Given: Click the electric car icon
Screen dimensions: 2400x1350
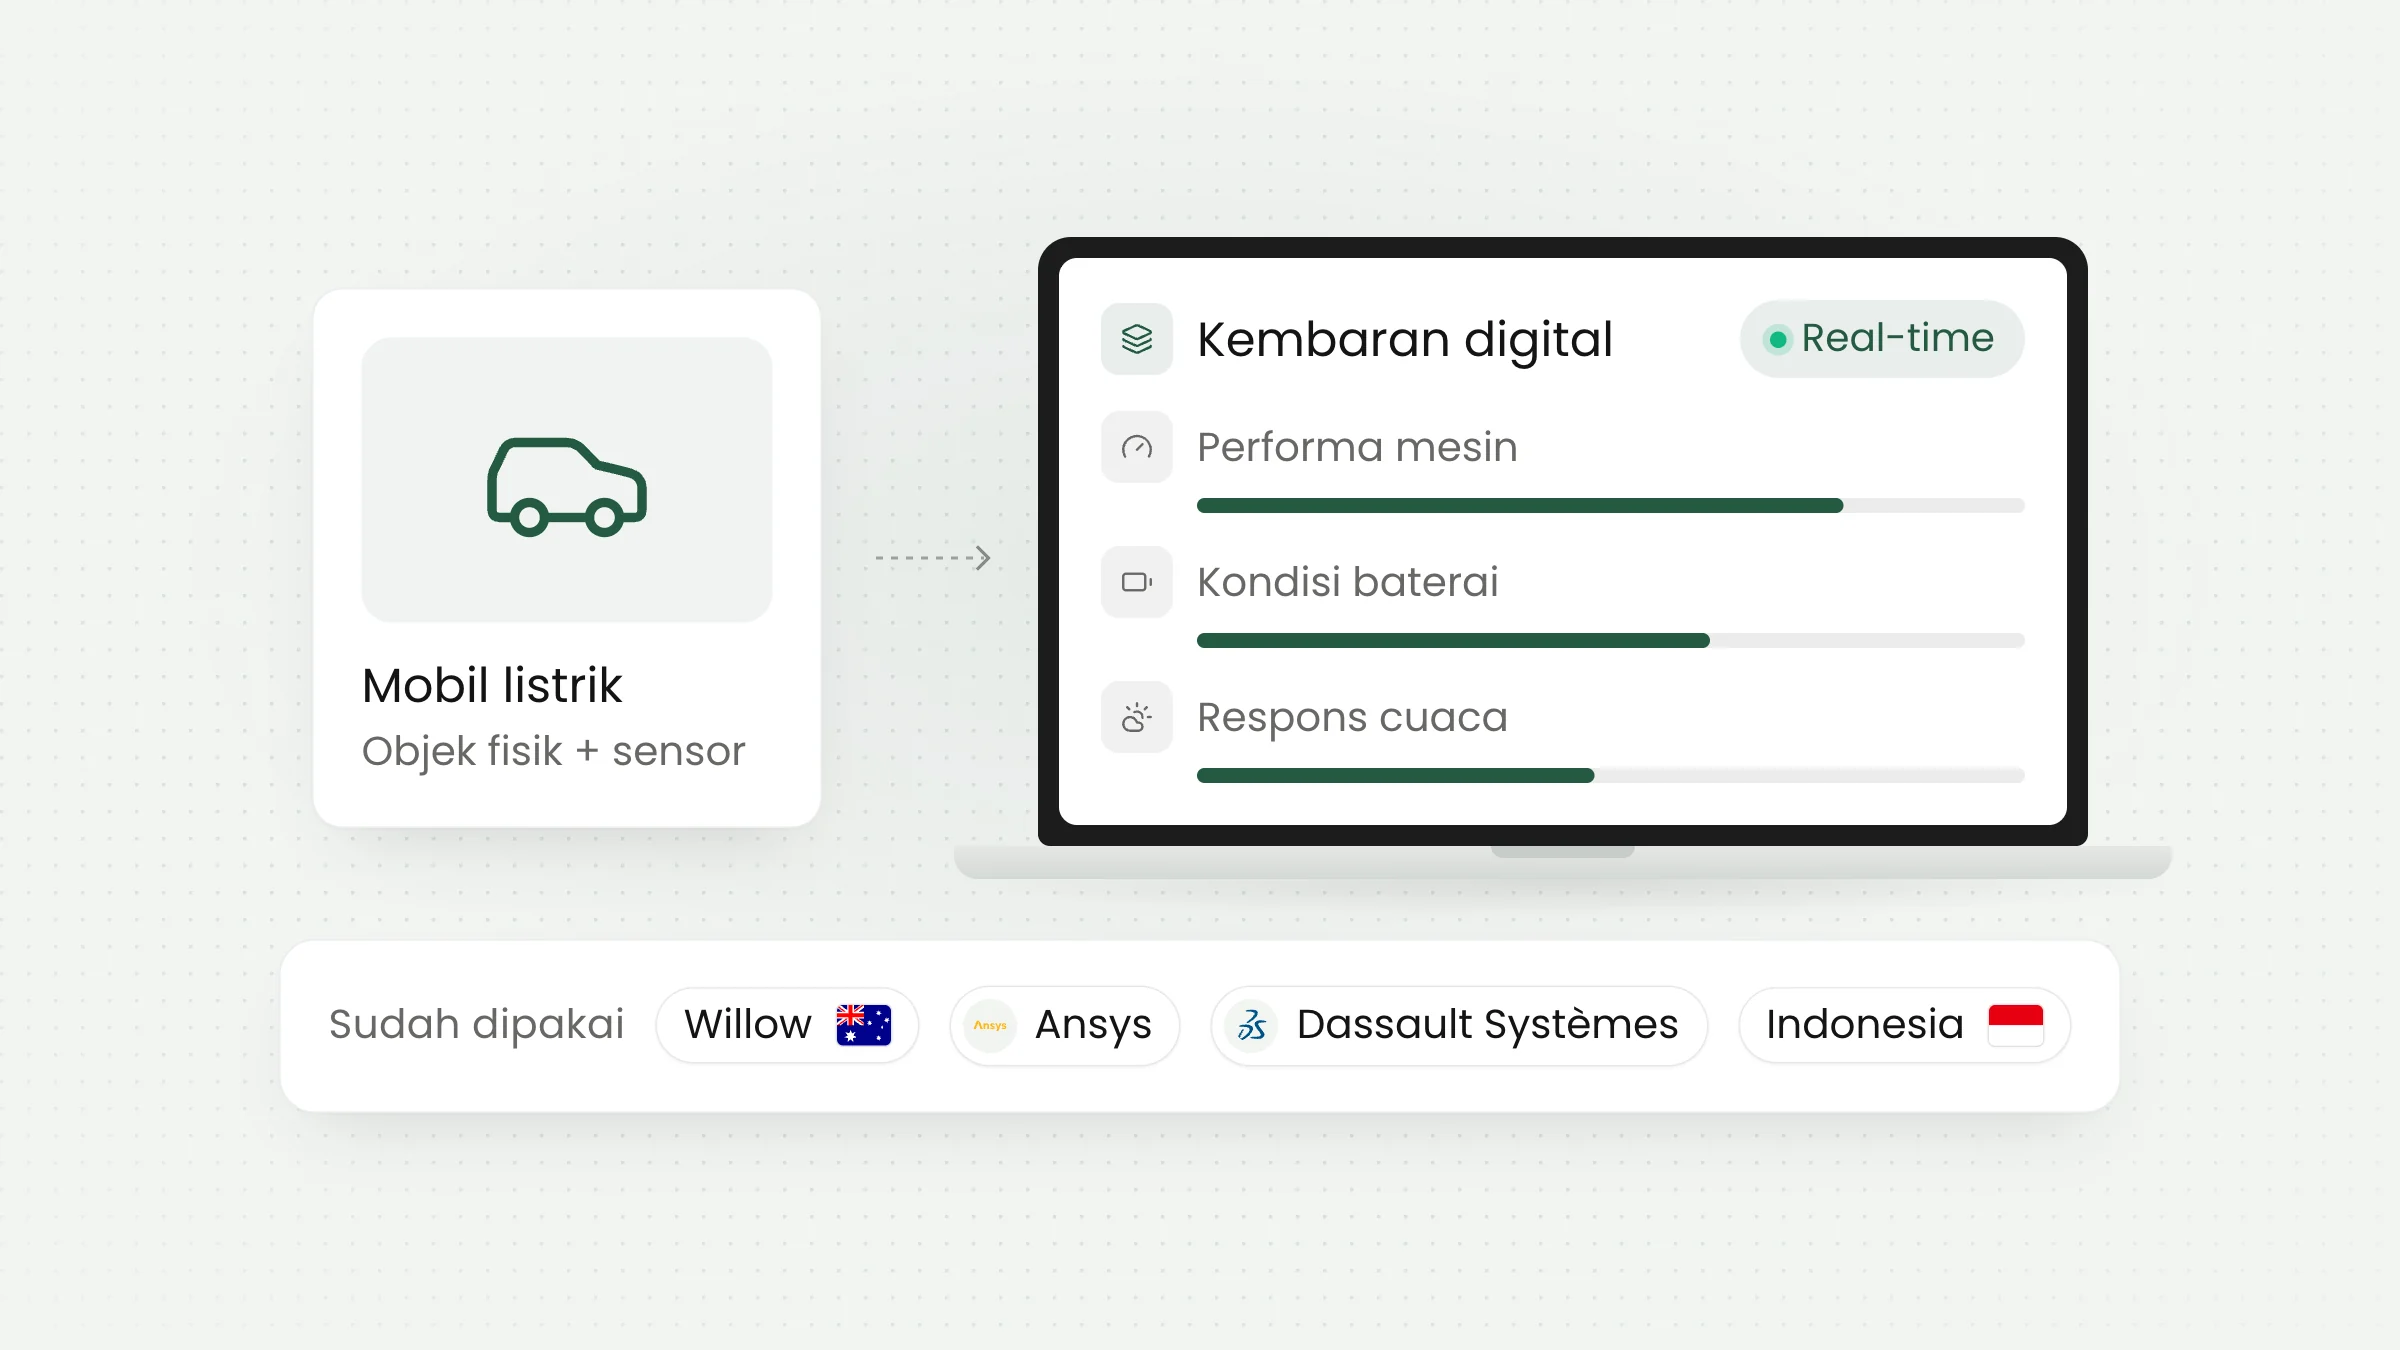Looking at the screenshot, I should coord(567,487).
